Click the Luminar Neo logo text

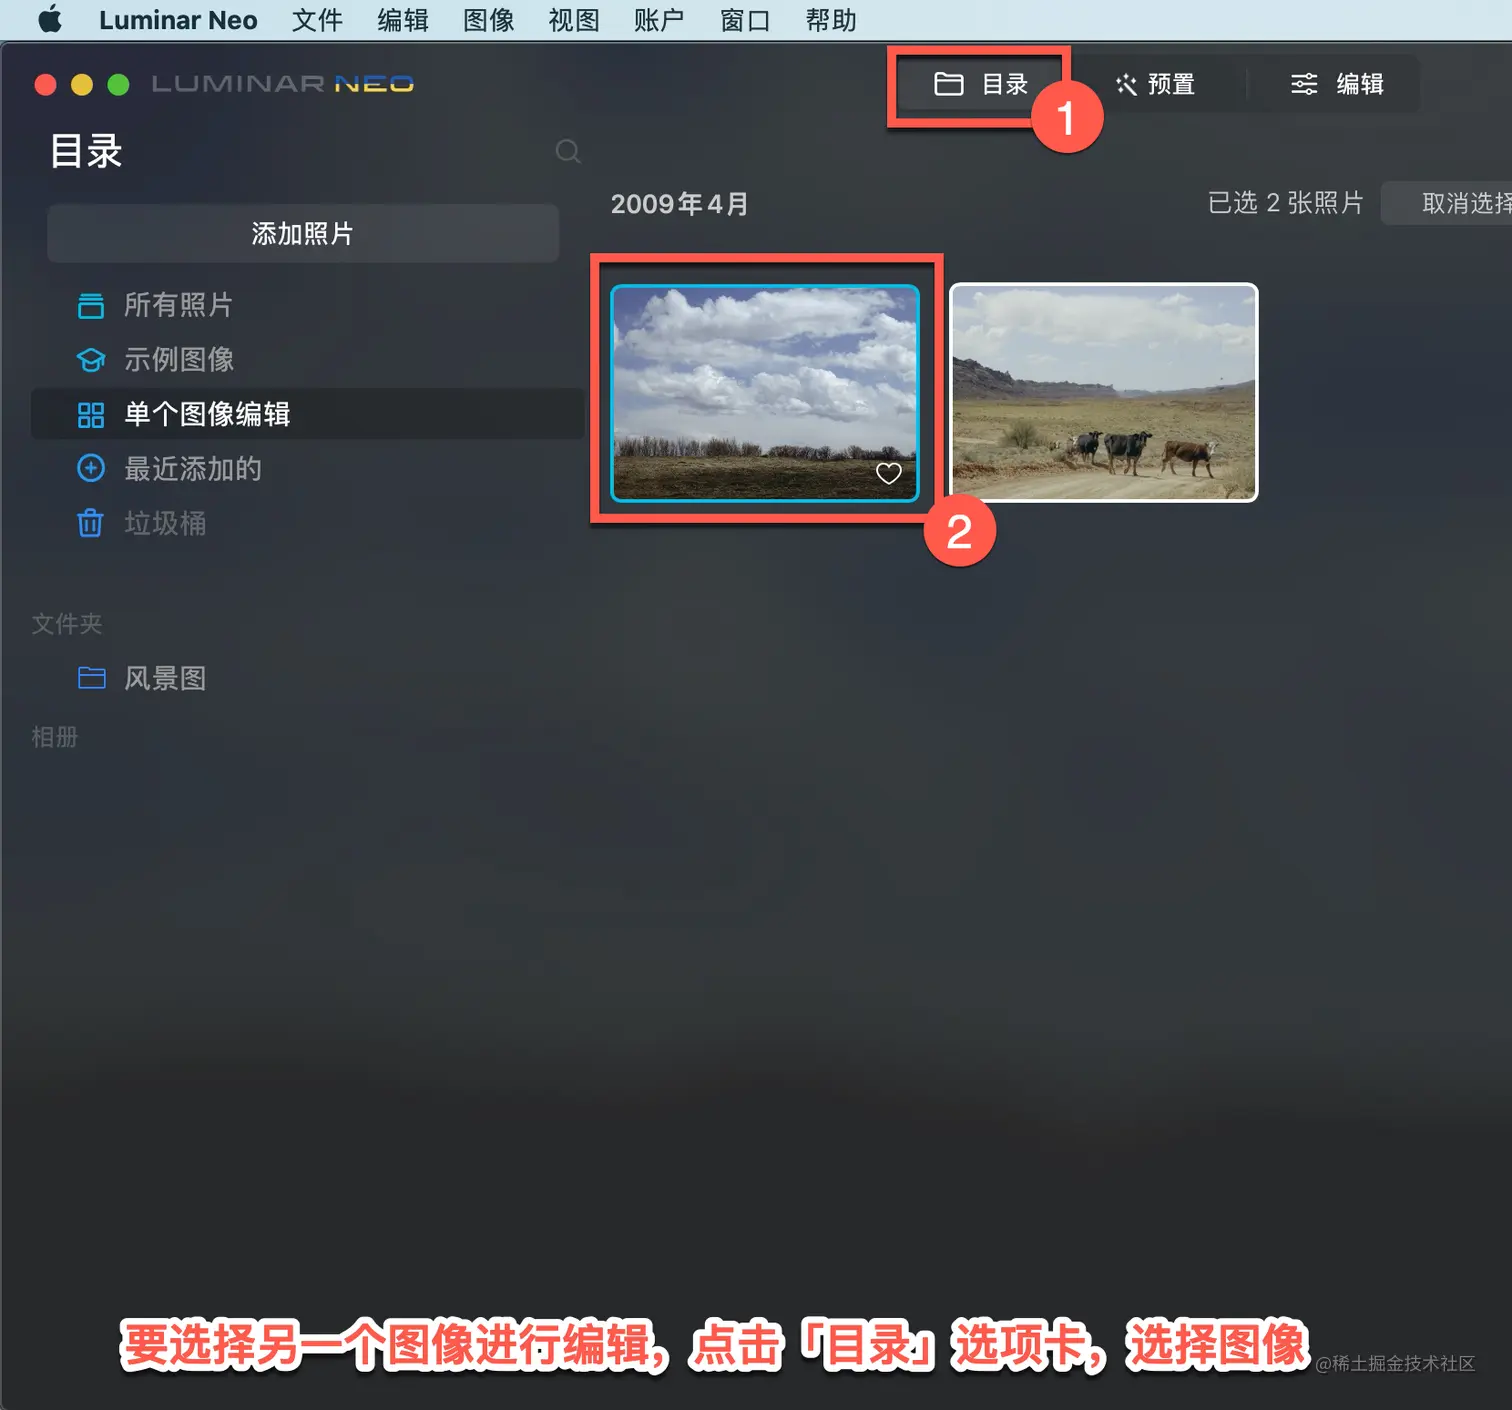click(x=283, y=84)
